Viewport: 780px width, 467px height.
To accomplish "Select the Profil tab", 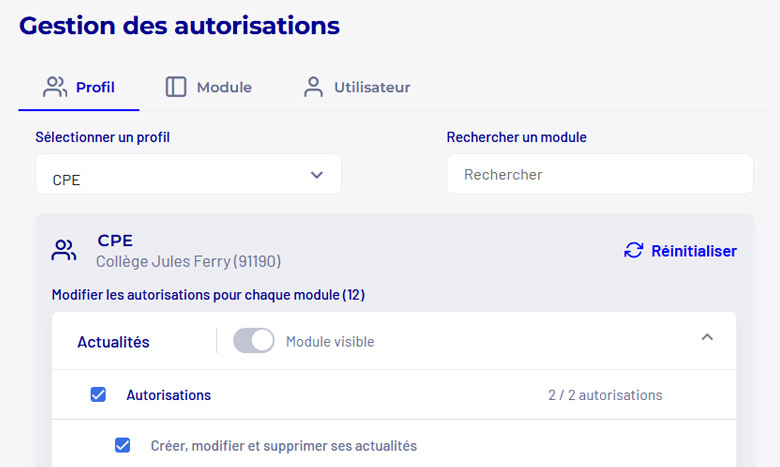I will tap(79, 87).
